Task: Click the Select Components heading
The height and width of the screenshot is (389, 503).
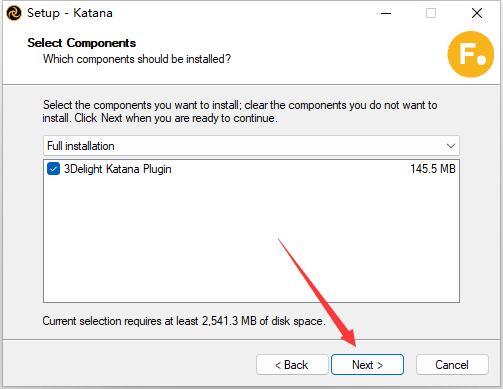Action: coord(82,43)
